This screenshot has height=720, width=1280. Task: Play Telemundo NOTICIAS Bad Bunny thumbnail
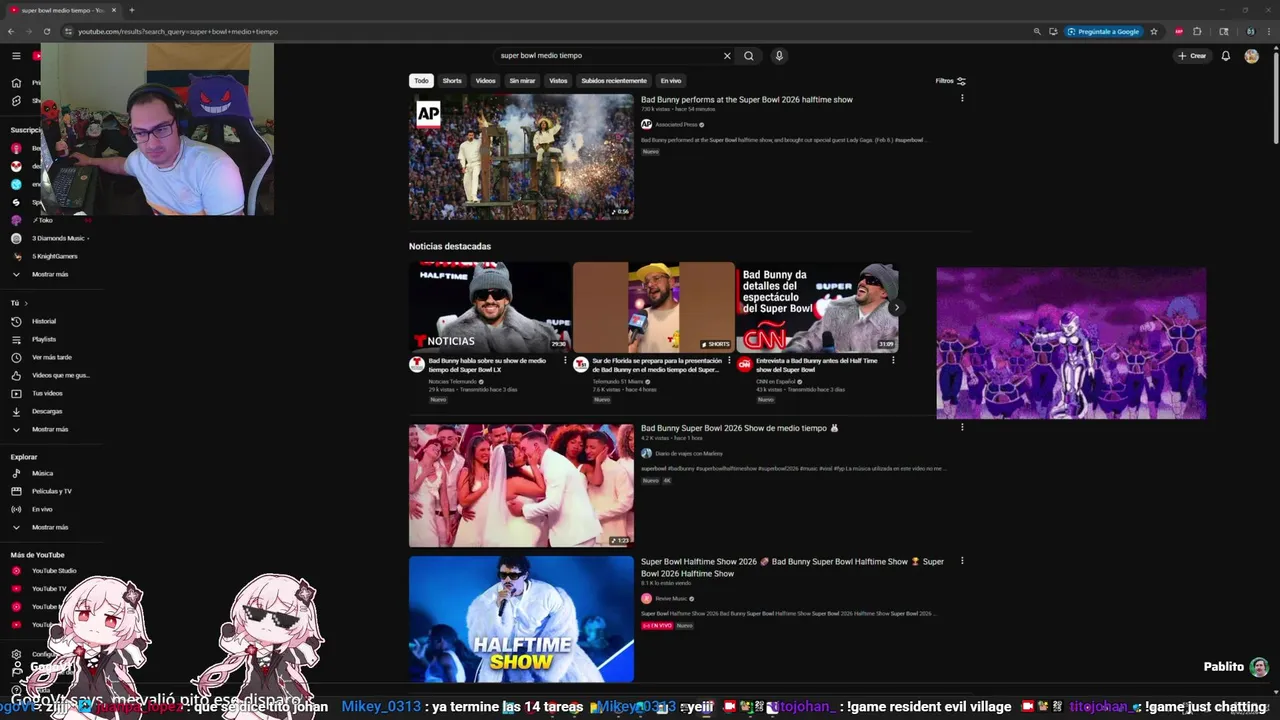[x=489, y=307]
